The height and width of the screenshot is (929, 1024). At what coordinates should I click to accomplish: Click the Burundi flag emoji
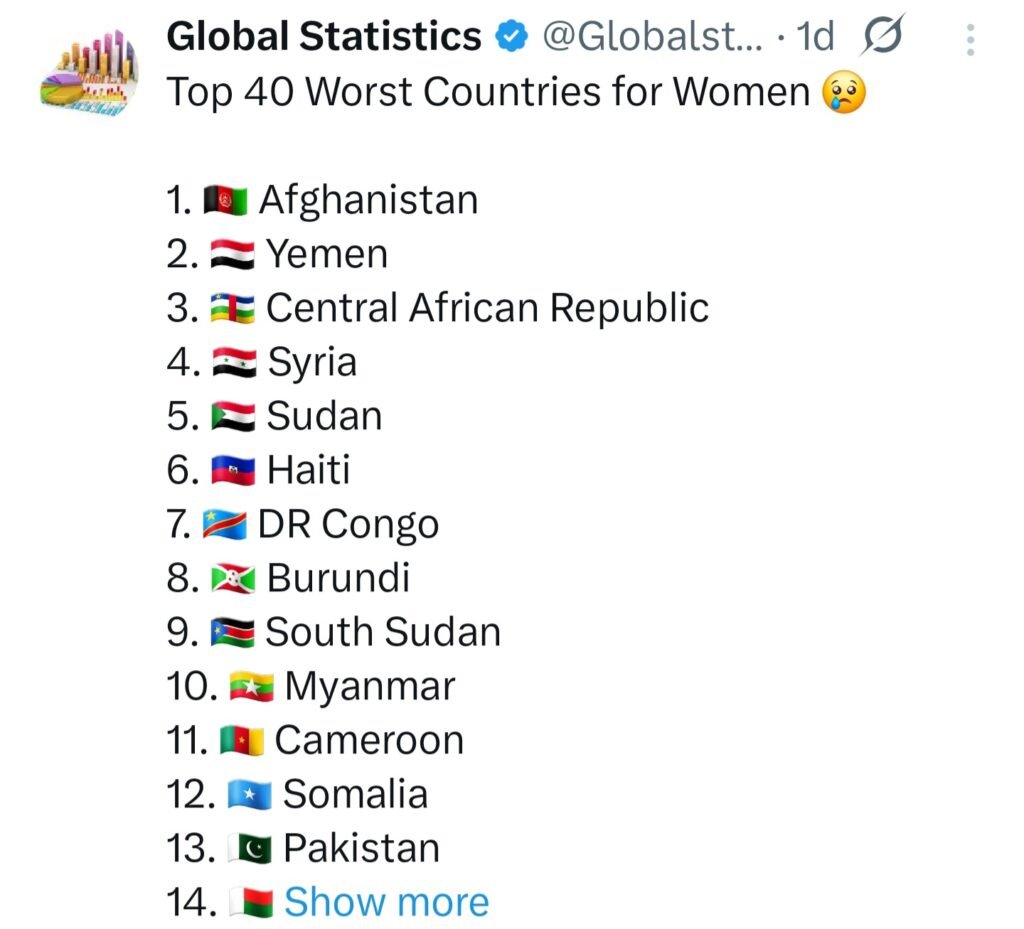tap(233, 579)
